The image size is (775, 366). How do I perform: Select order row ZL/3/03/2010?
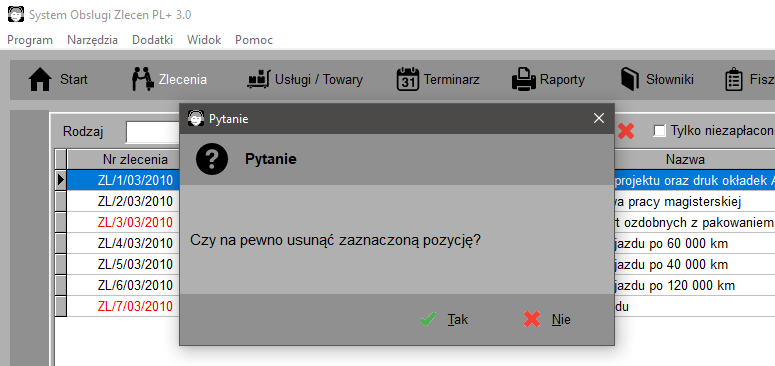[135, 222]
